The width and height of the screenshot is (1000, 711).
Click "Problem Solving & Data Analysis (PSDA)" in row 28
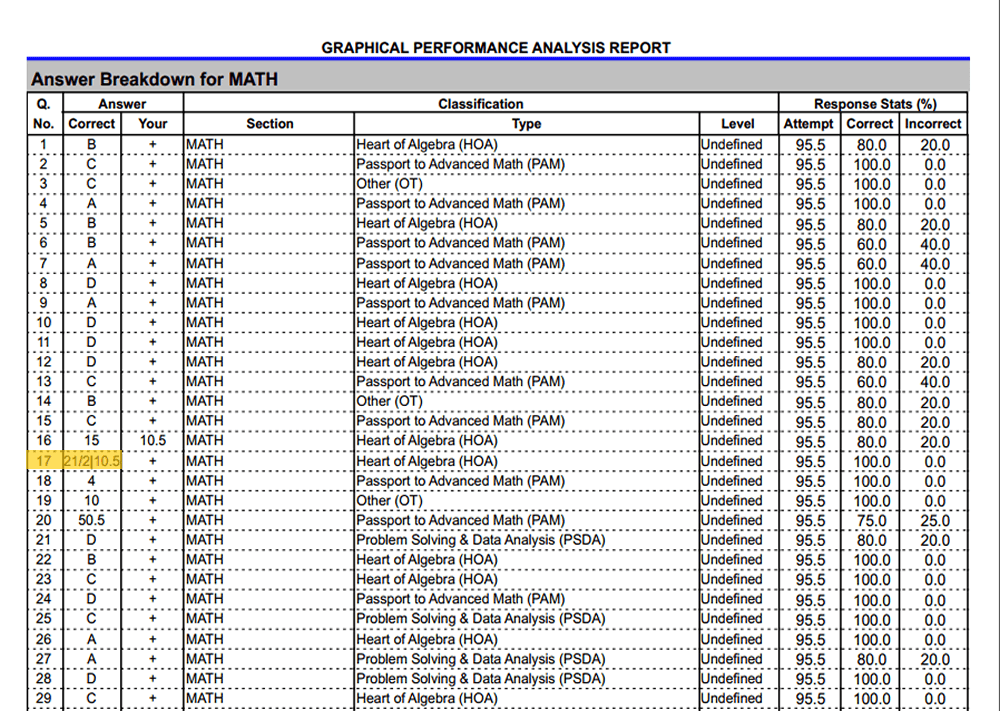480,678
